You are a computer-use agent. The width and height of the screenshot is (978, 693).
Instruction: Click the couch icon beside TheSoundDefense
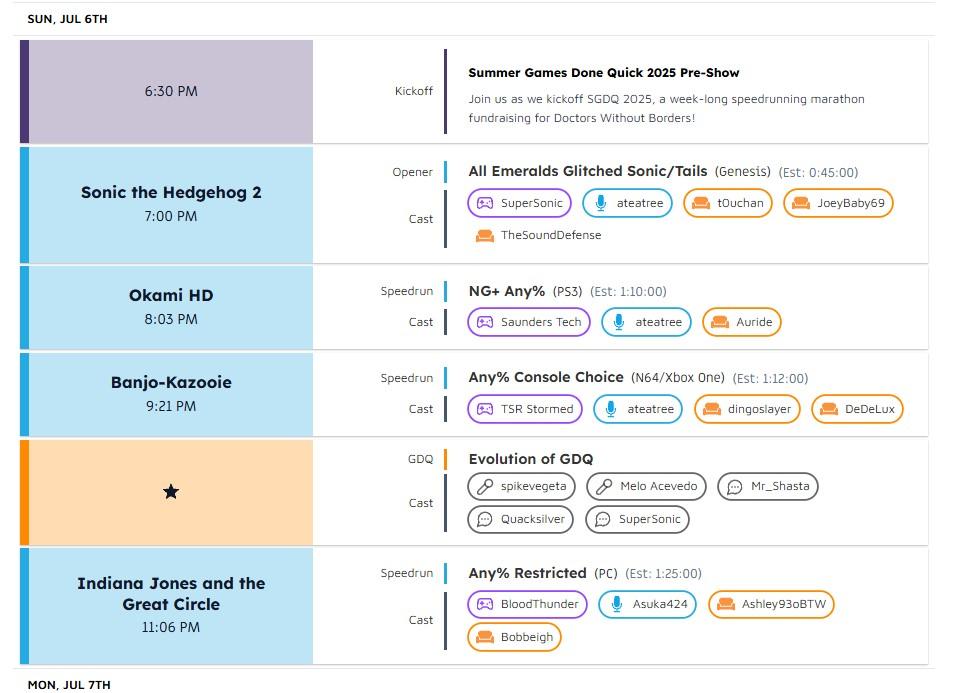tap(485, 235)
